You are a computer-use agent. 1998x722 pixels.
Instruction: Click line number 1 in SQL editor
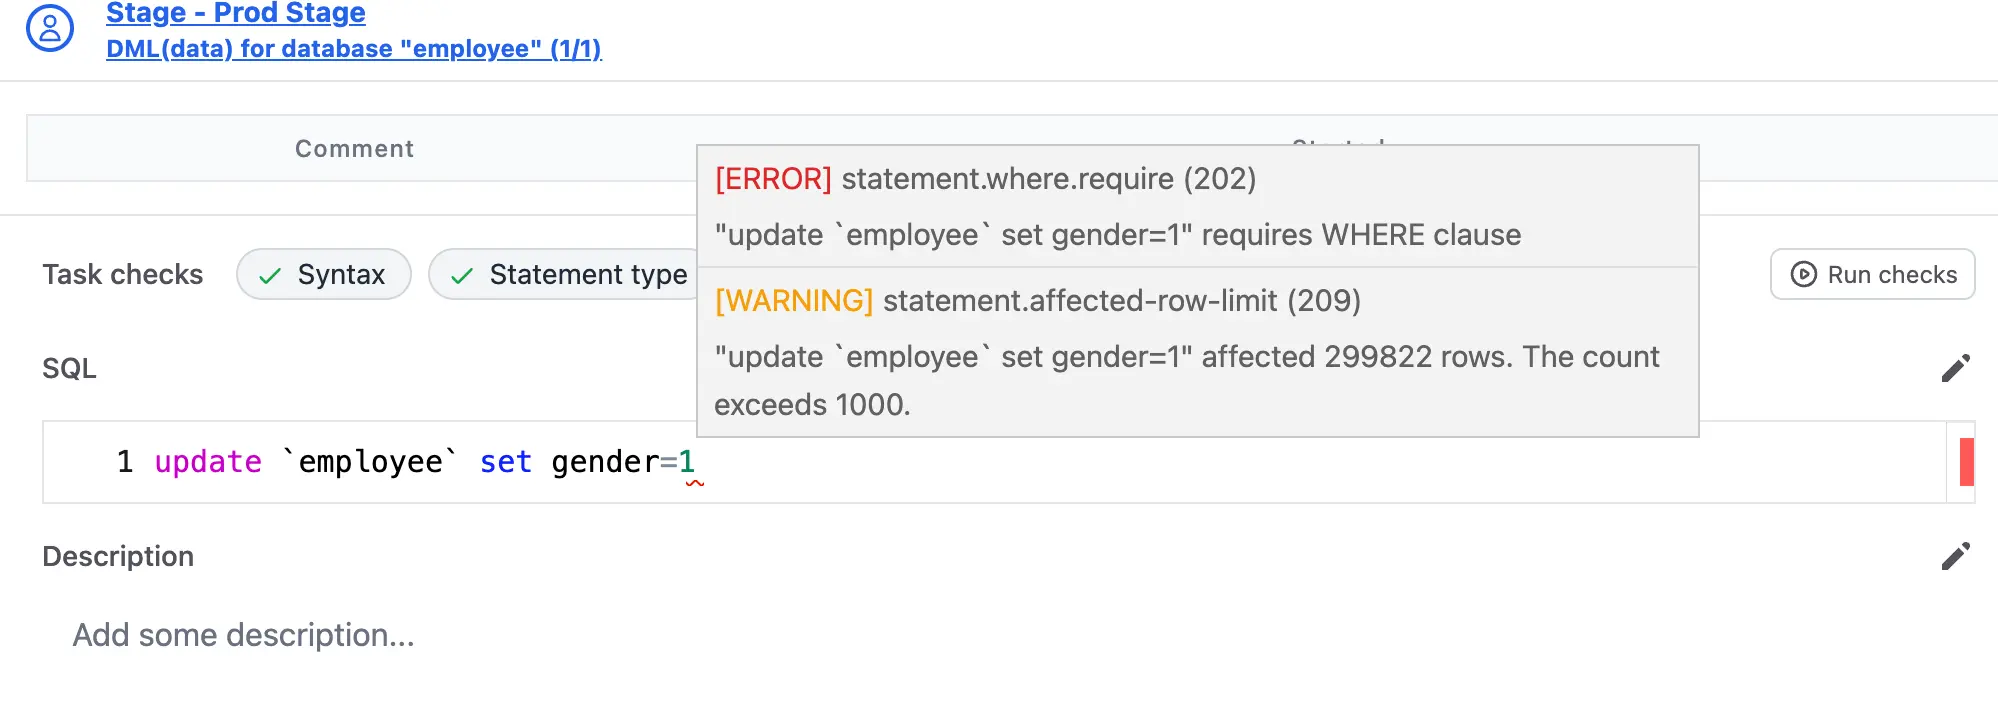[x=125, y=462]
